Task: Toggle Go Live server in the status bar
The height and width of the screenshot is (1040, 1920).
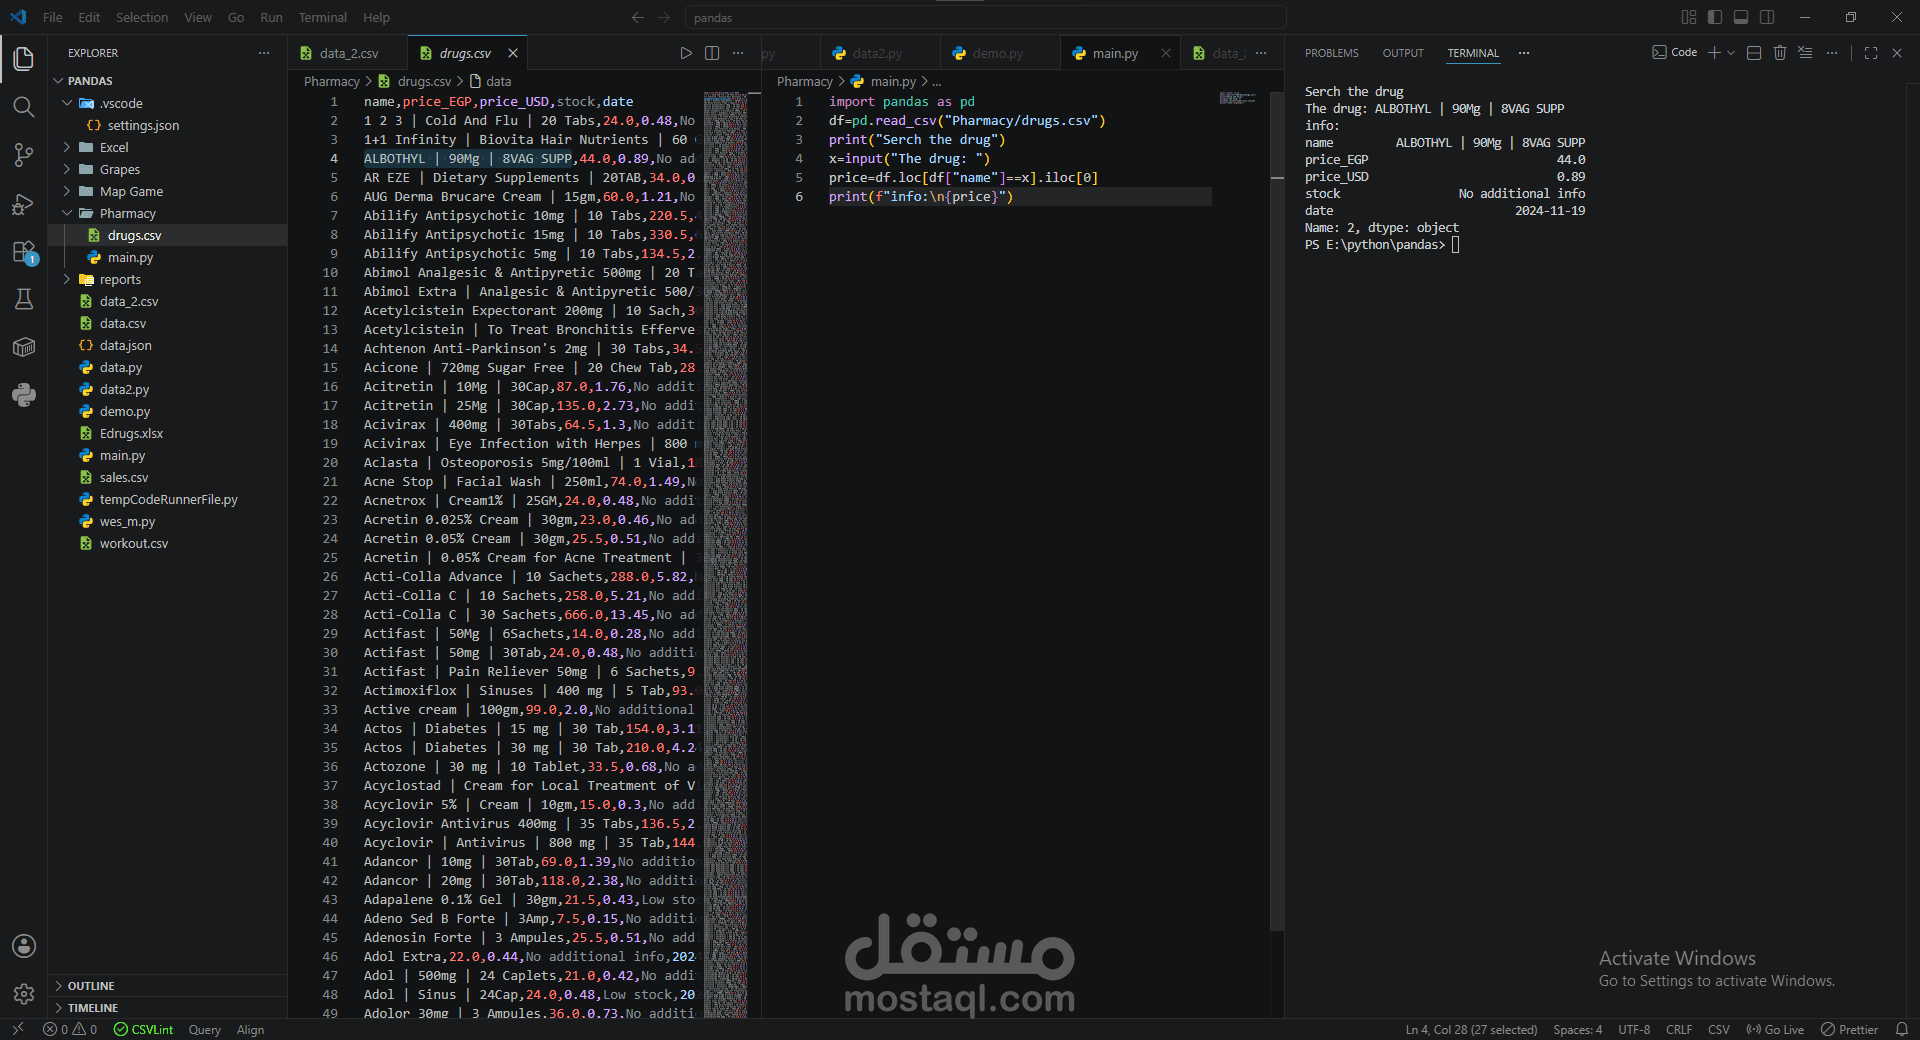Action: [1775, 1030]
